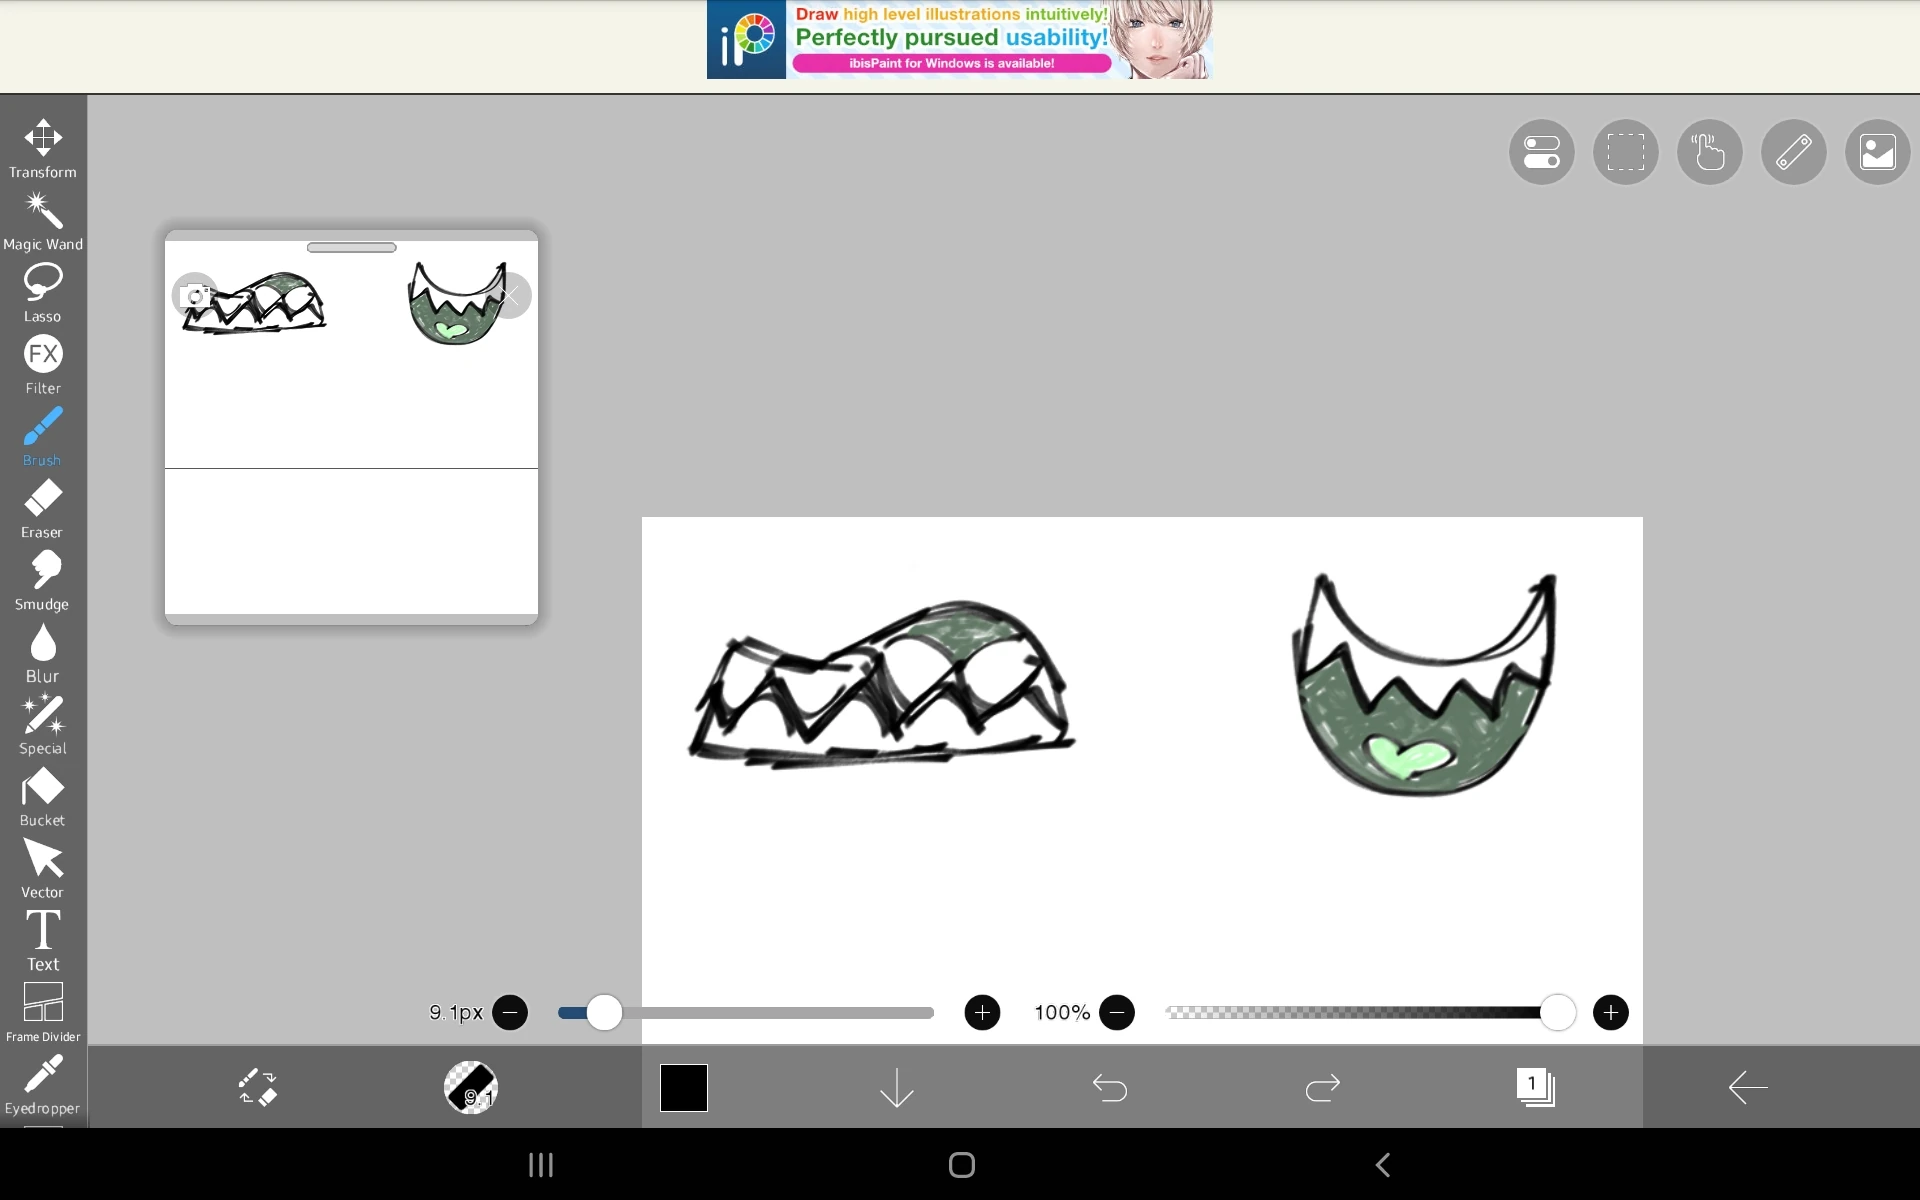Open brush settings thumbnail 9.1
The width and height of the screenshot is (1920, 1200).
(471, 1087)
